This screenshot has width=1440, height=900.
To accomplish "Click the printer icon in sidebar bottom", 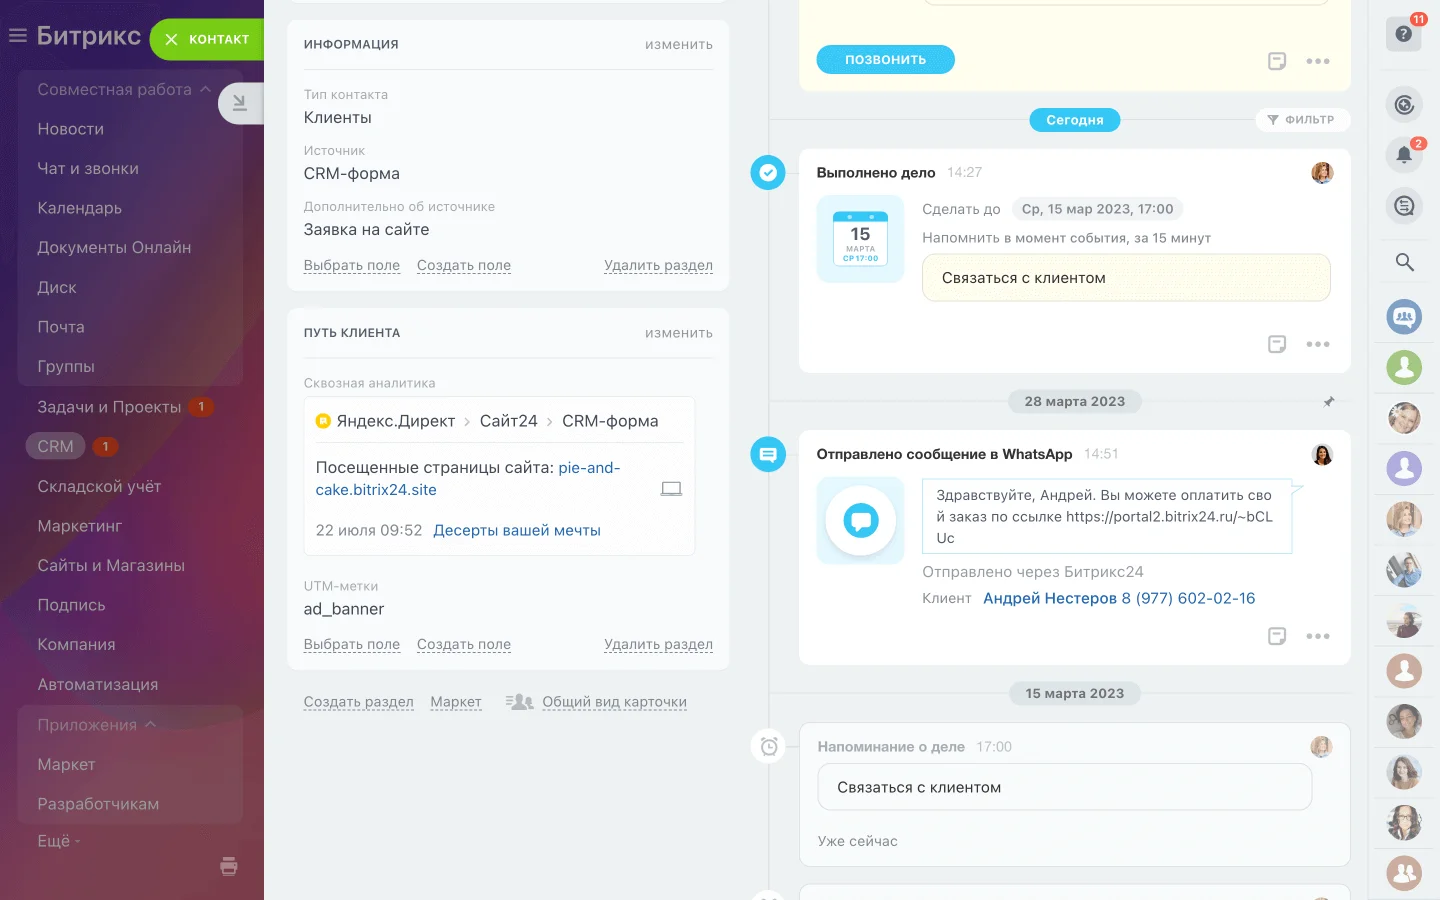I will click(229, 866).
